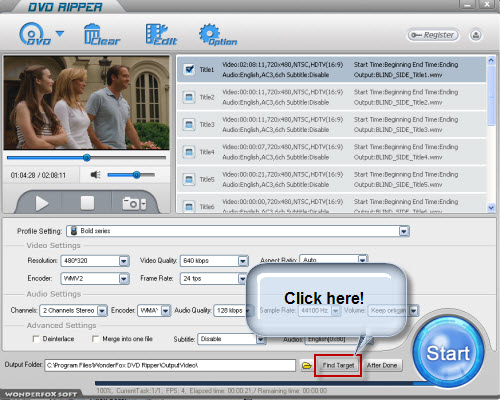Click the movie preview thumbnail
The width and height of the screenshot is (500, 400).
[86, 103]
